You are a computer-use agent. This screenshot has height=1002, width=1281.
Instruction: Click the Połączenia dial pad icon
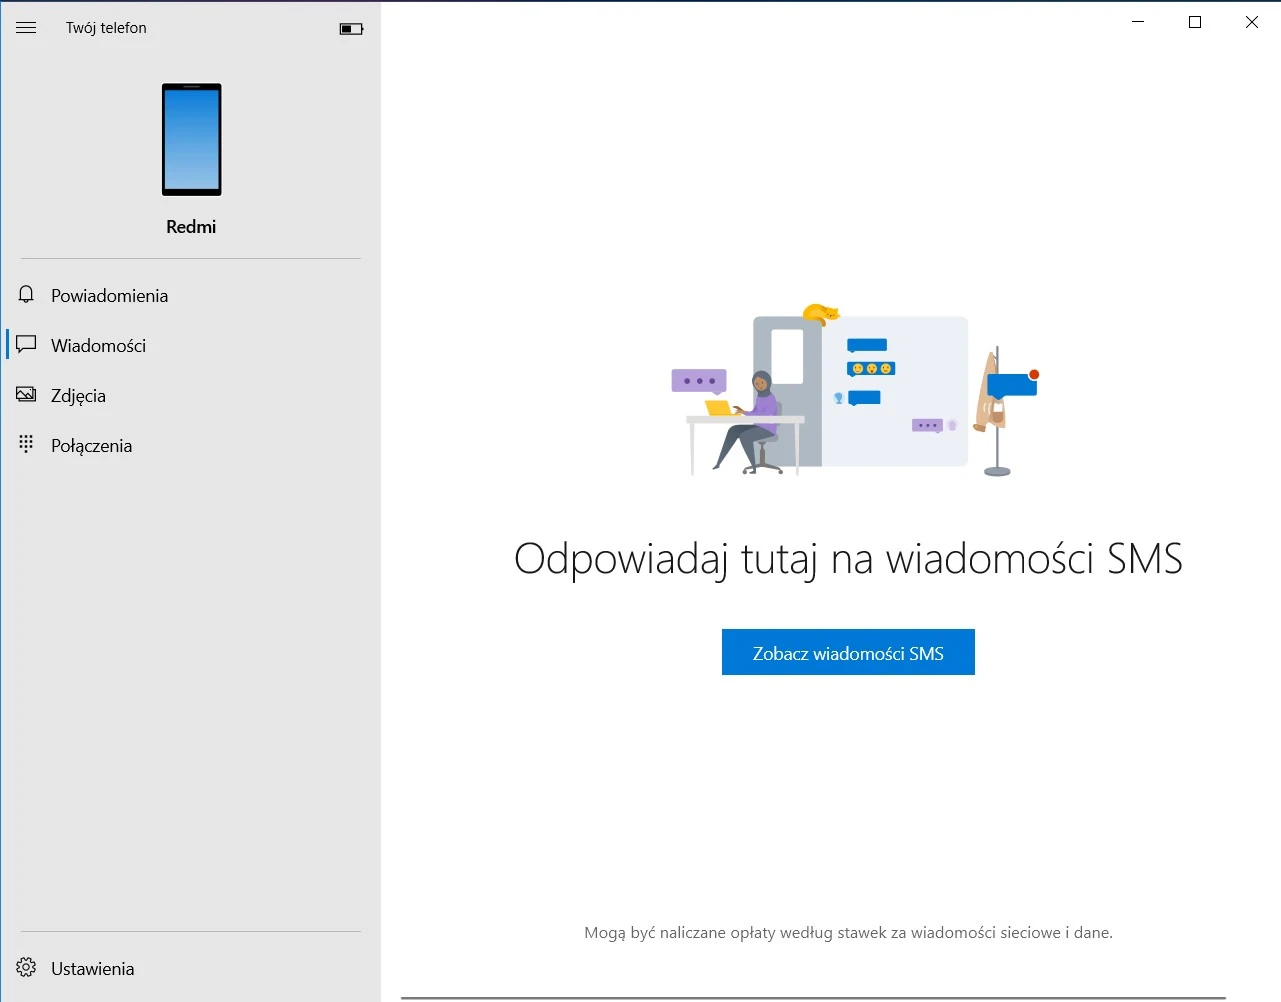[x=26, y=444]
